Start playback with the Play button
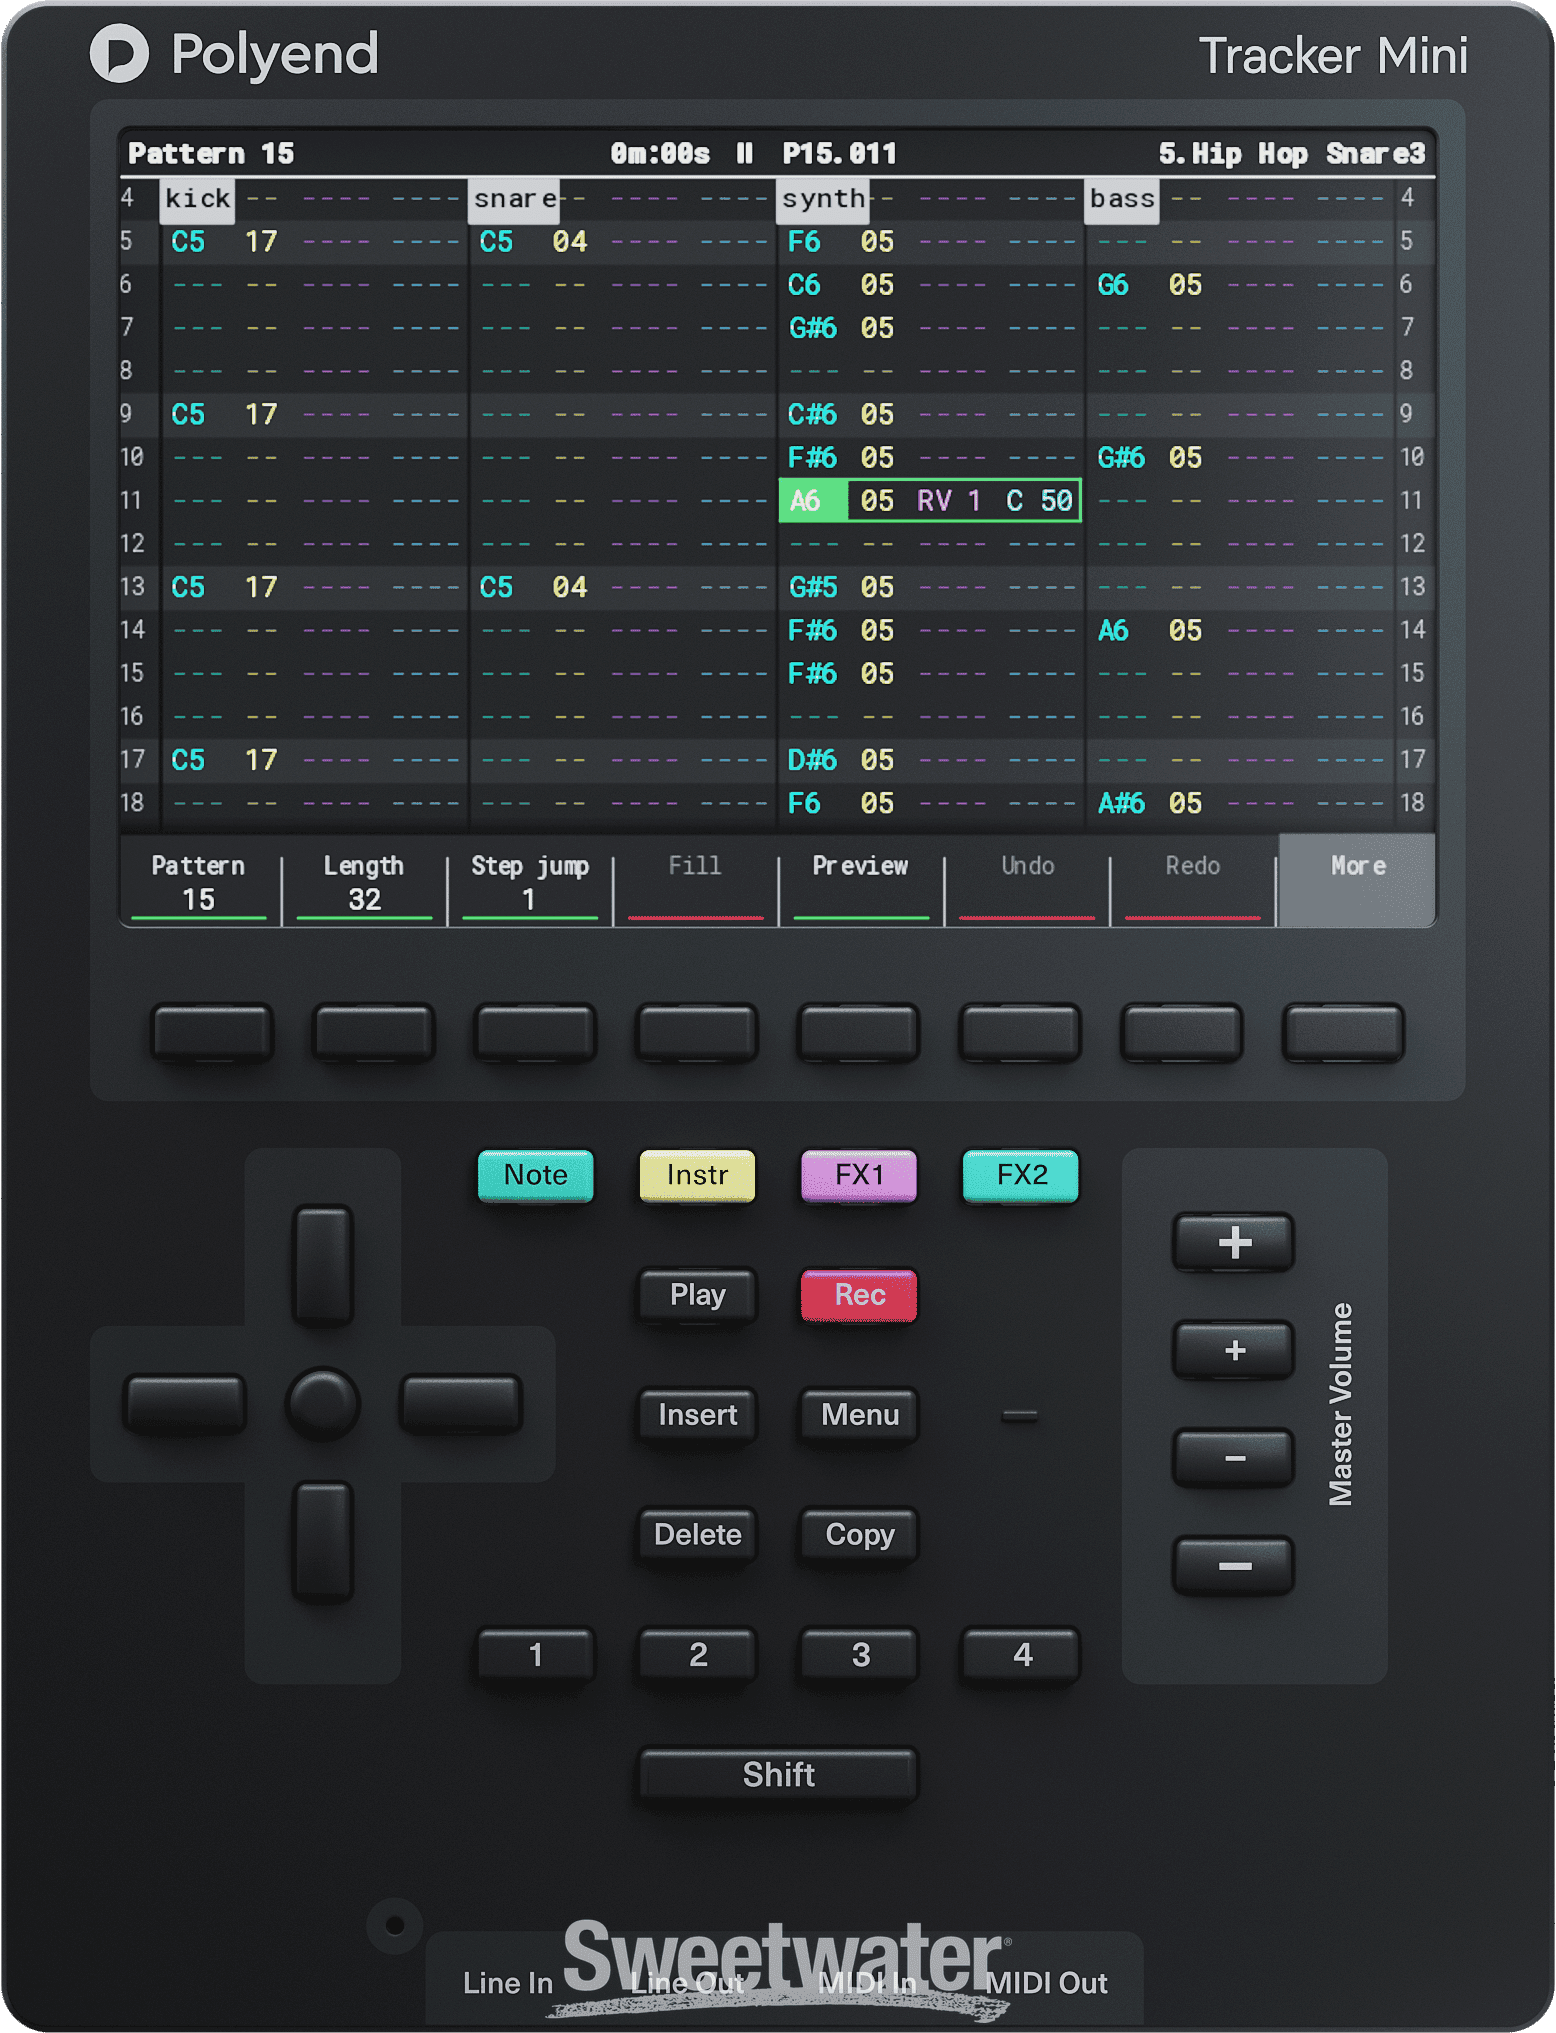This screenshot has width=1556, height=2033. (x=697, y=1295)
